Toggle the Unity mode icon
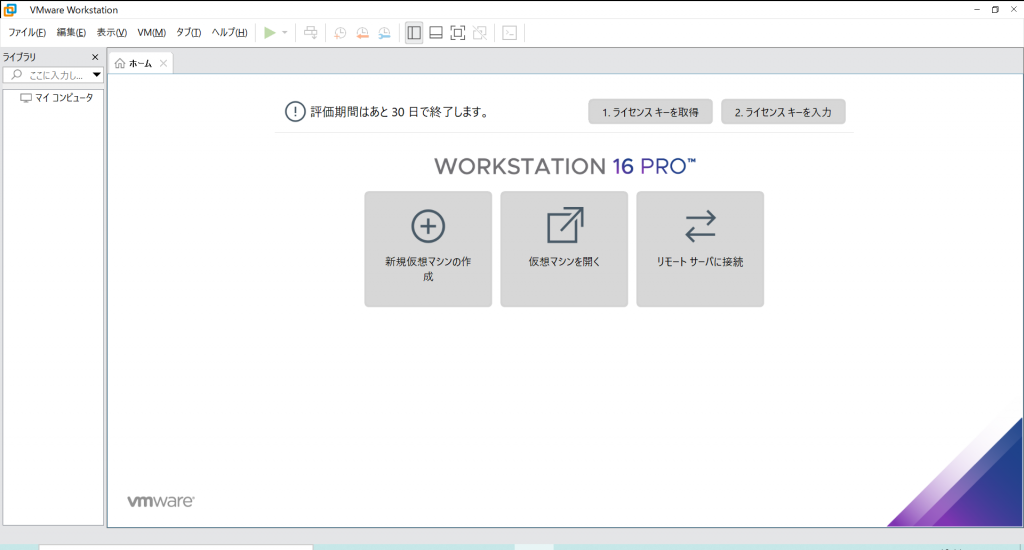The image size is (1024, 550). point(480,33)
